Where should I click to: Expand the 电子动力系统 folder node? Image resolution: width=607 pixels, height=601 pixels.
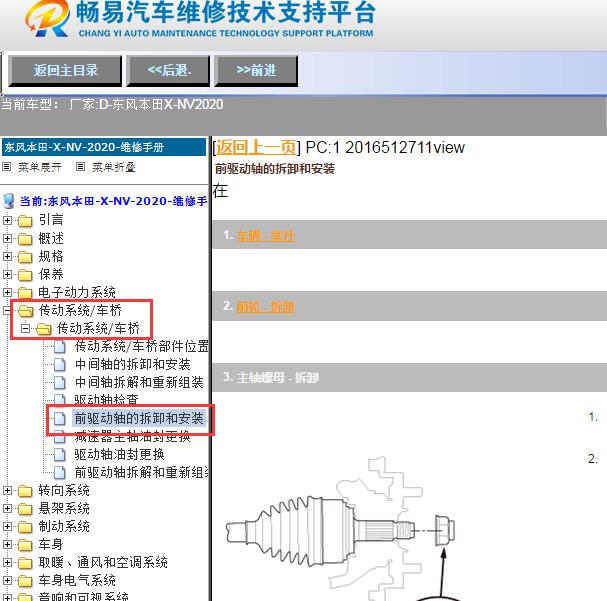pyautogui.click(x=7, y=292)
